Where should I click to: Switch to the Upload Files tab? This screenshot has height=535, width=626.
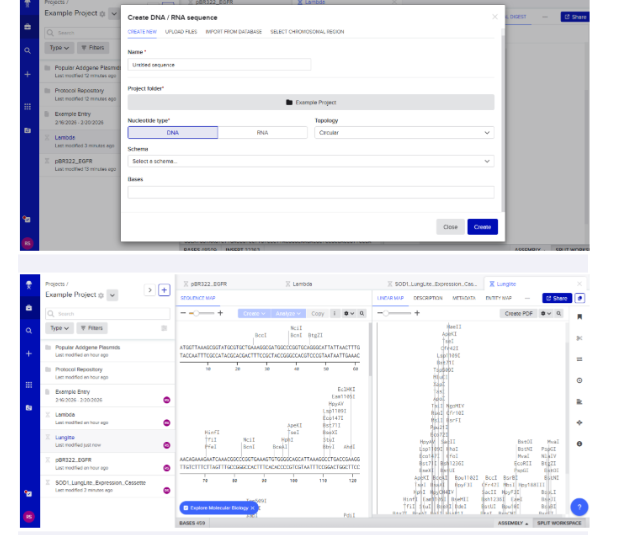181,32
